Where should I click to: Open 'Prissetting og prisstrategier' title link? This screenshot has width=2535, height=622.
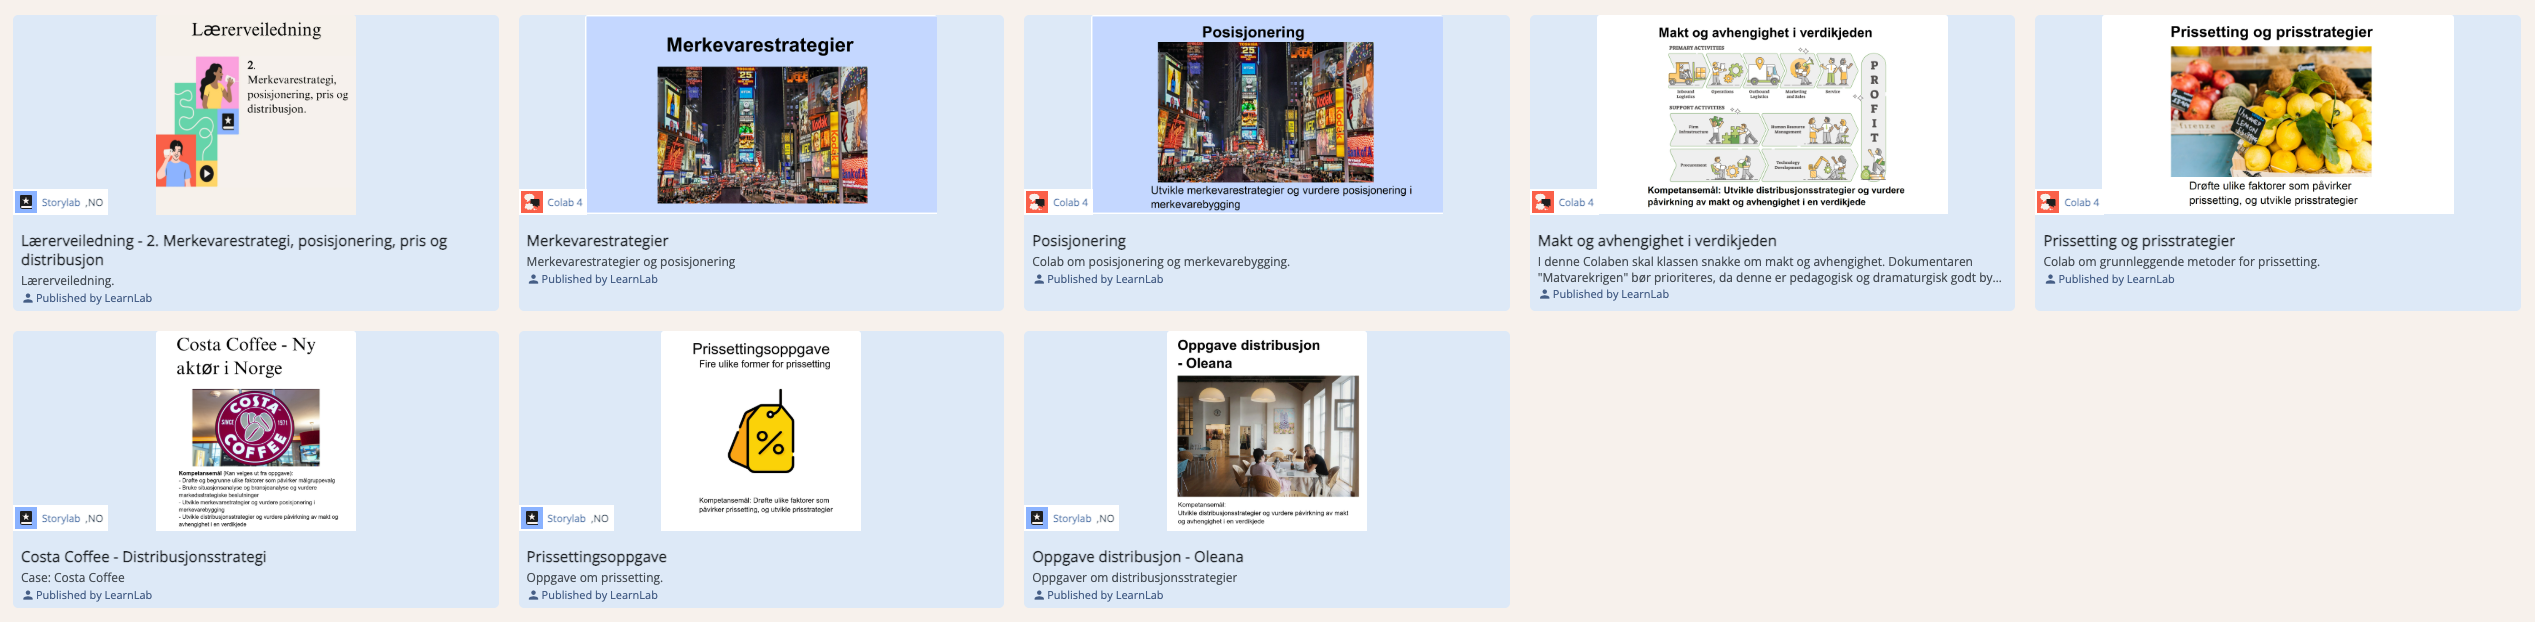[x=2139, y=241]
